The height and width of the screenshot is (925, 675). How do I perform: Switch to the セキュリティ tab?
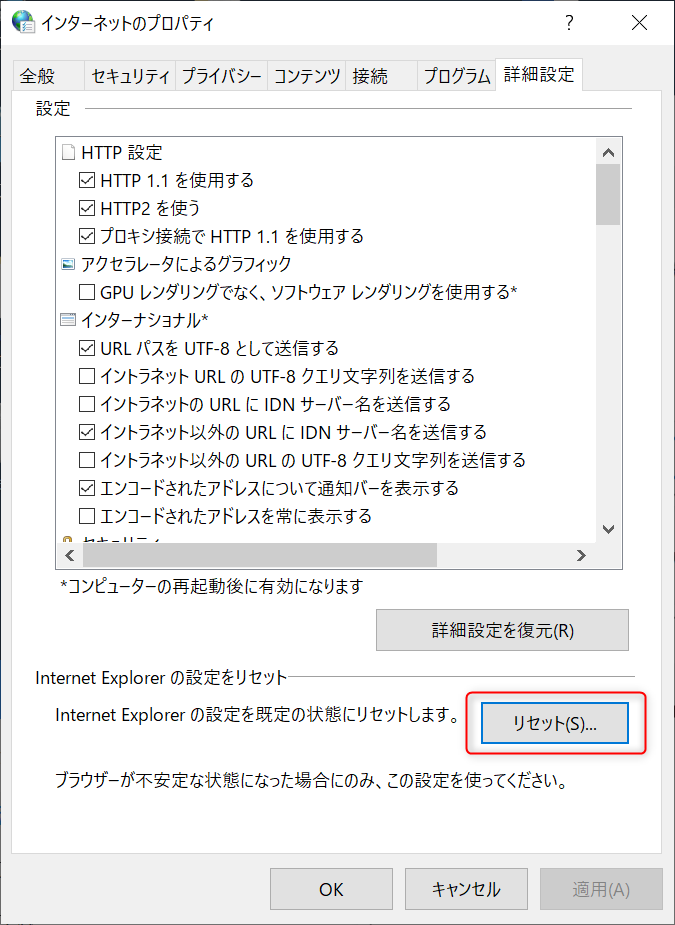pyautogui.click(x=130, y=76)
